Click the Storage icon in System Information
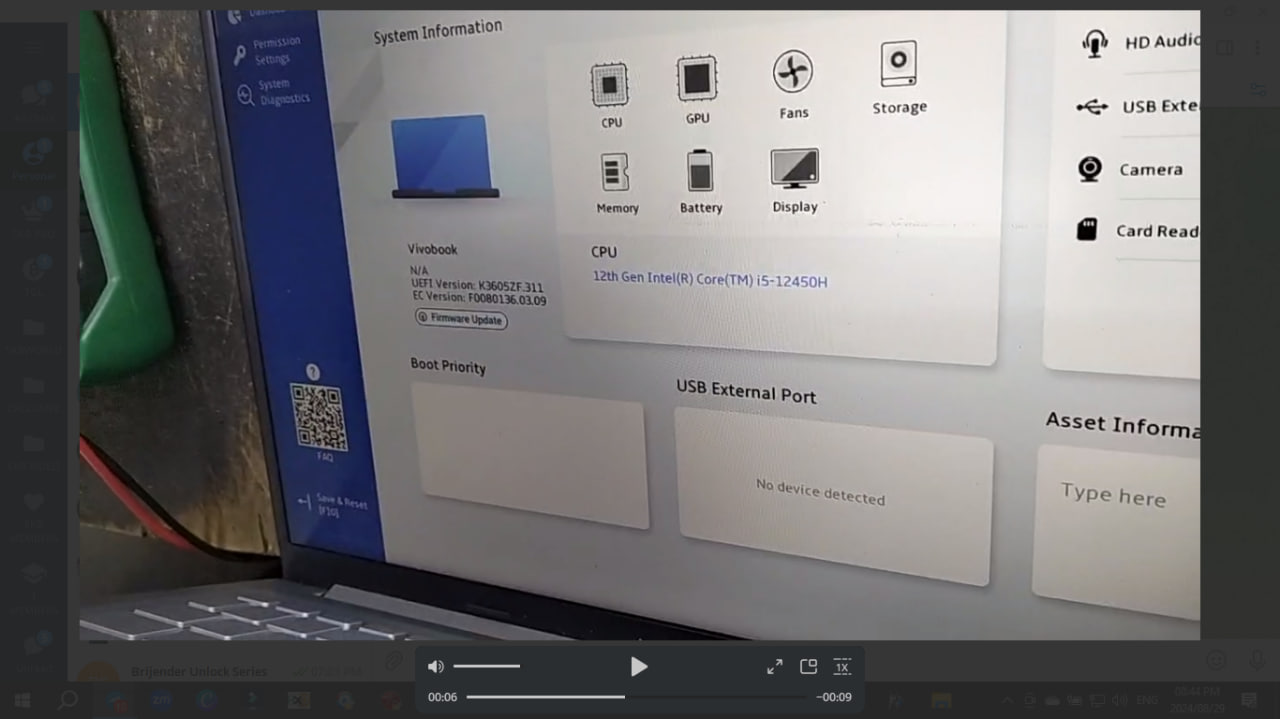This screenshot has height=719, width=1280. 898,64
